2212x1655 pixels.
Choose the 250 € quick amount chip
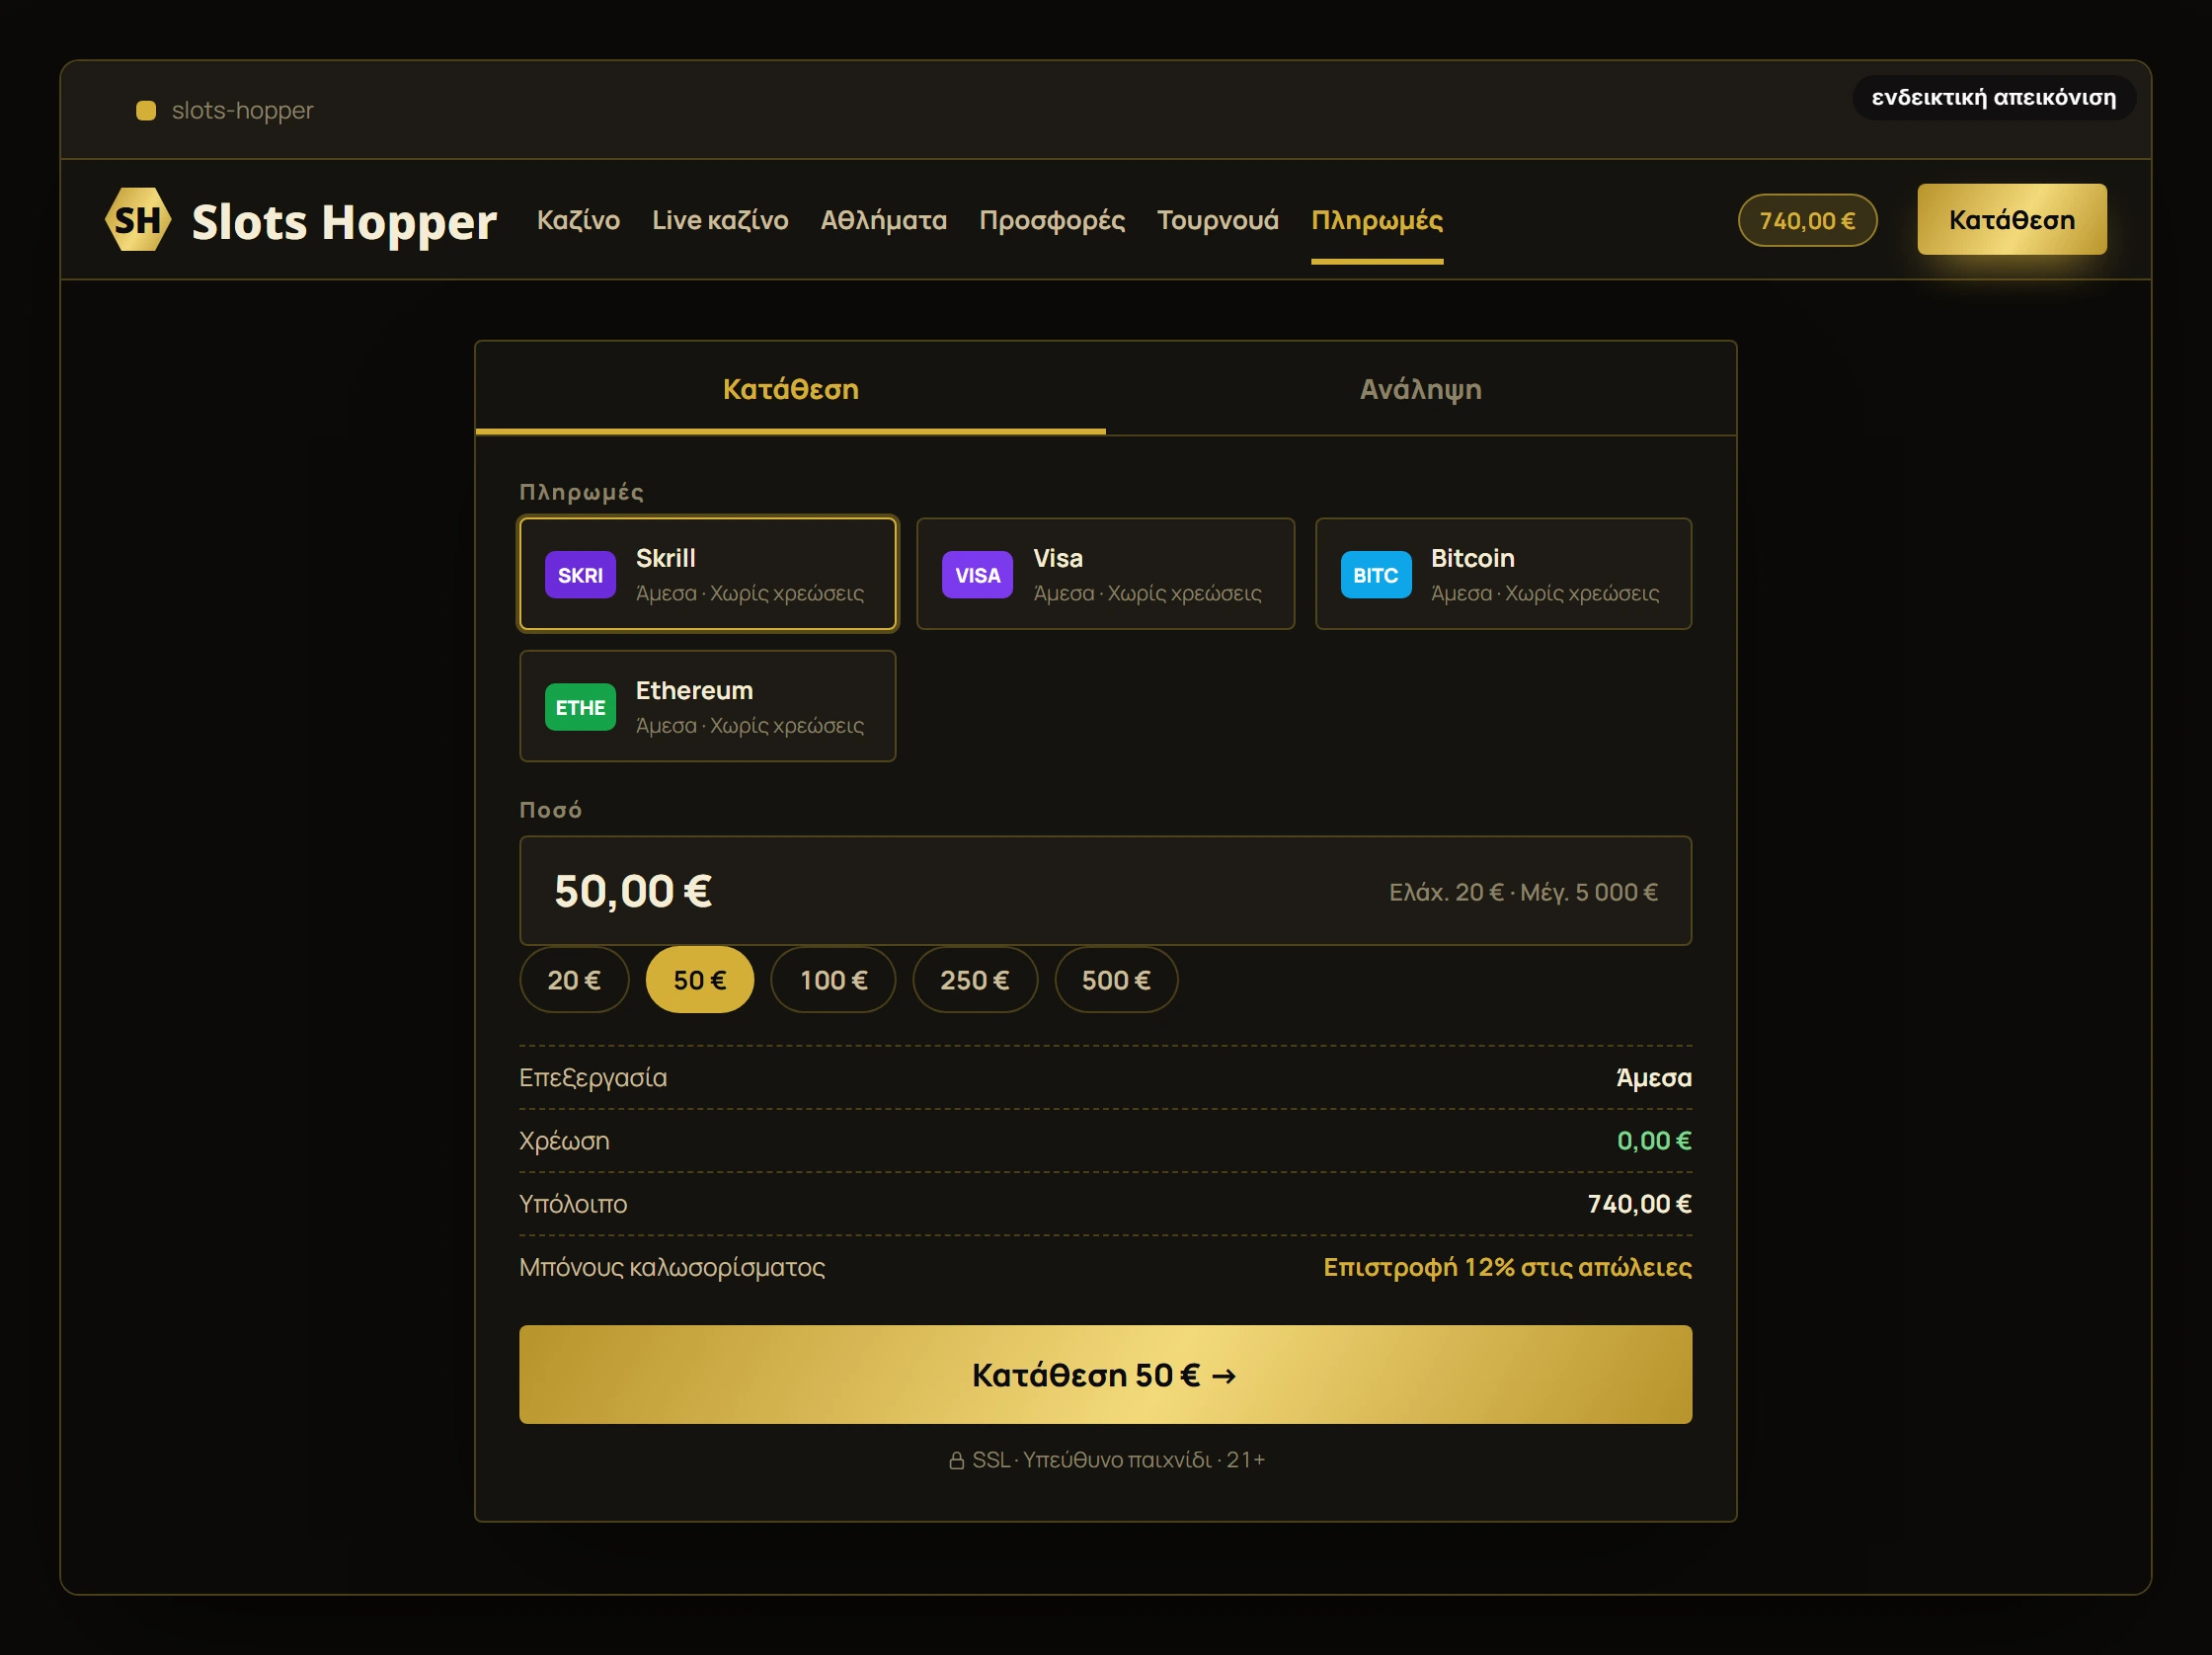[x=975, y=980]
